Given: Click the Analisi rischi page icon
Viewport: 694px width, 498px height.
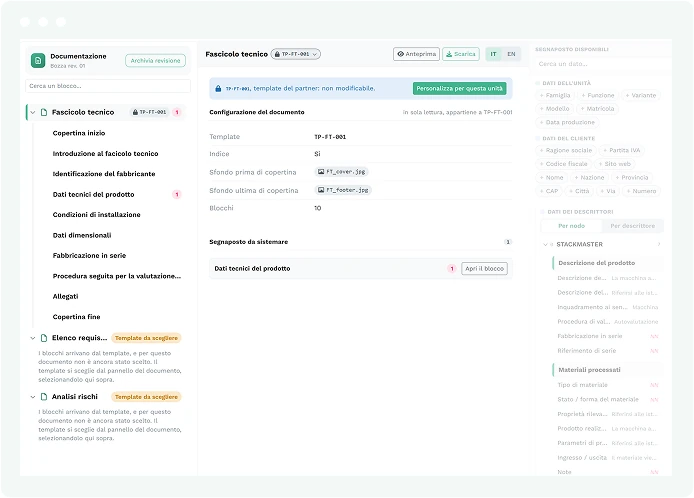Looking at the screenshot, I should click(44, 397).
